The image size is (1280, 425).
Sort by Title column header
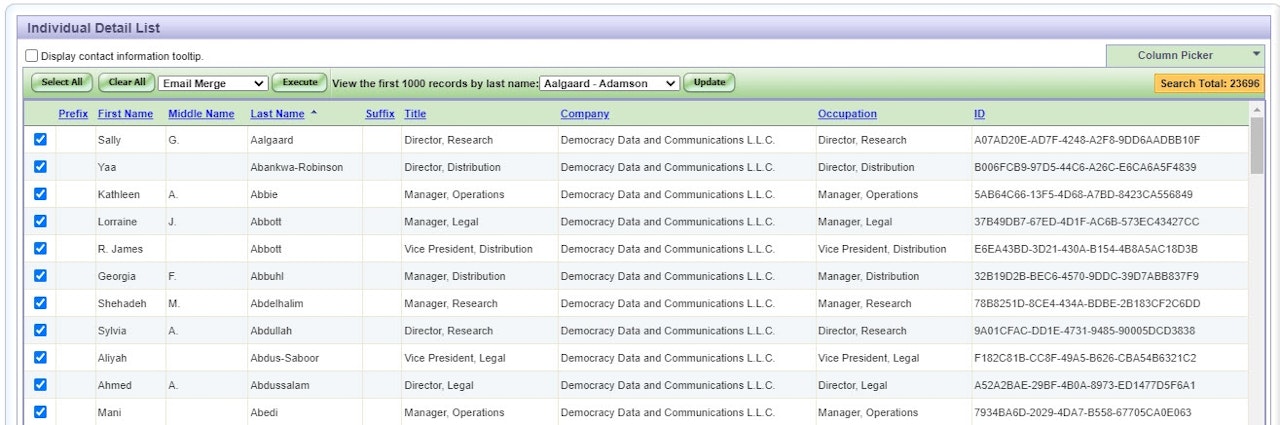414,114
